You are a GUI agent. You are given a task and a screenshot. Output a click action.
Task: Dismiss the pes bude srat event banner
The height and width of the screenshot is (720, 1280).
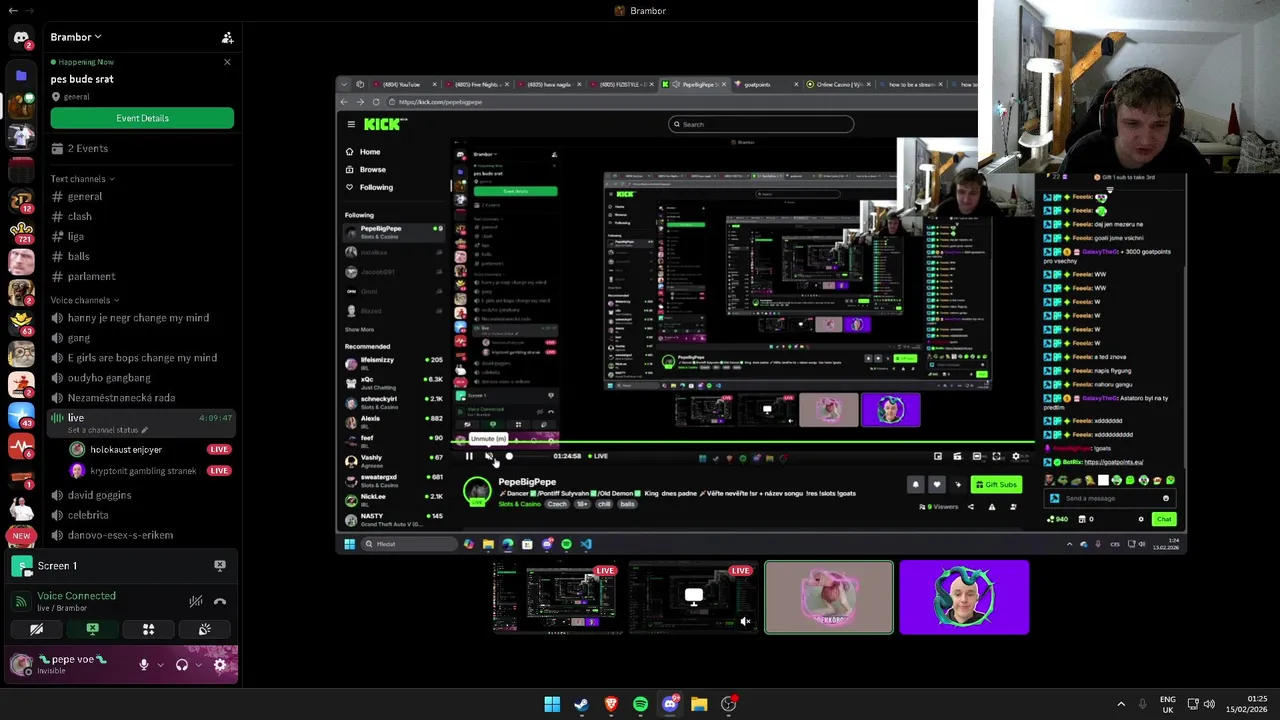[227, 62]
